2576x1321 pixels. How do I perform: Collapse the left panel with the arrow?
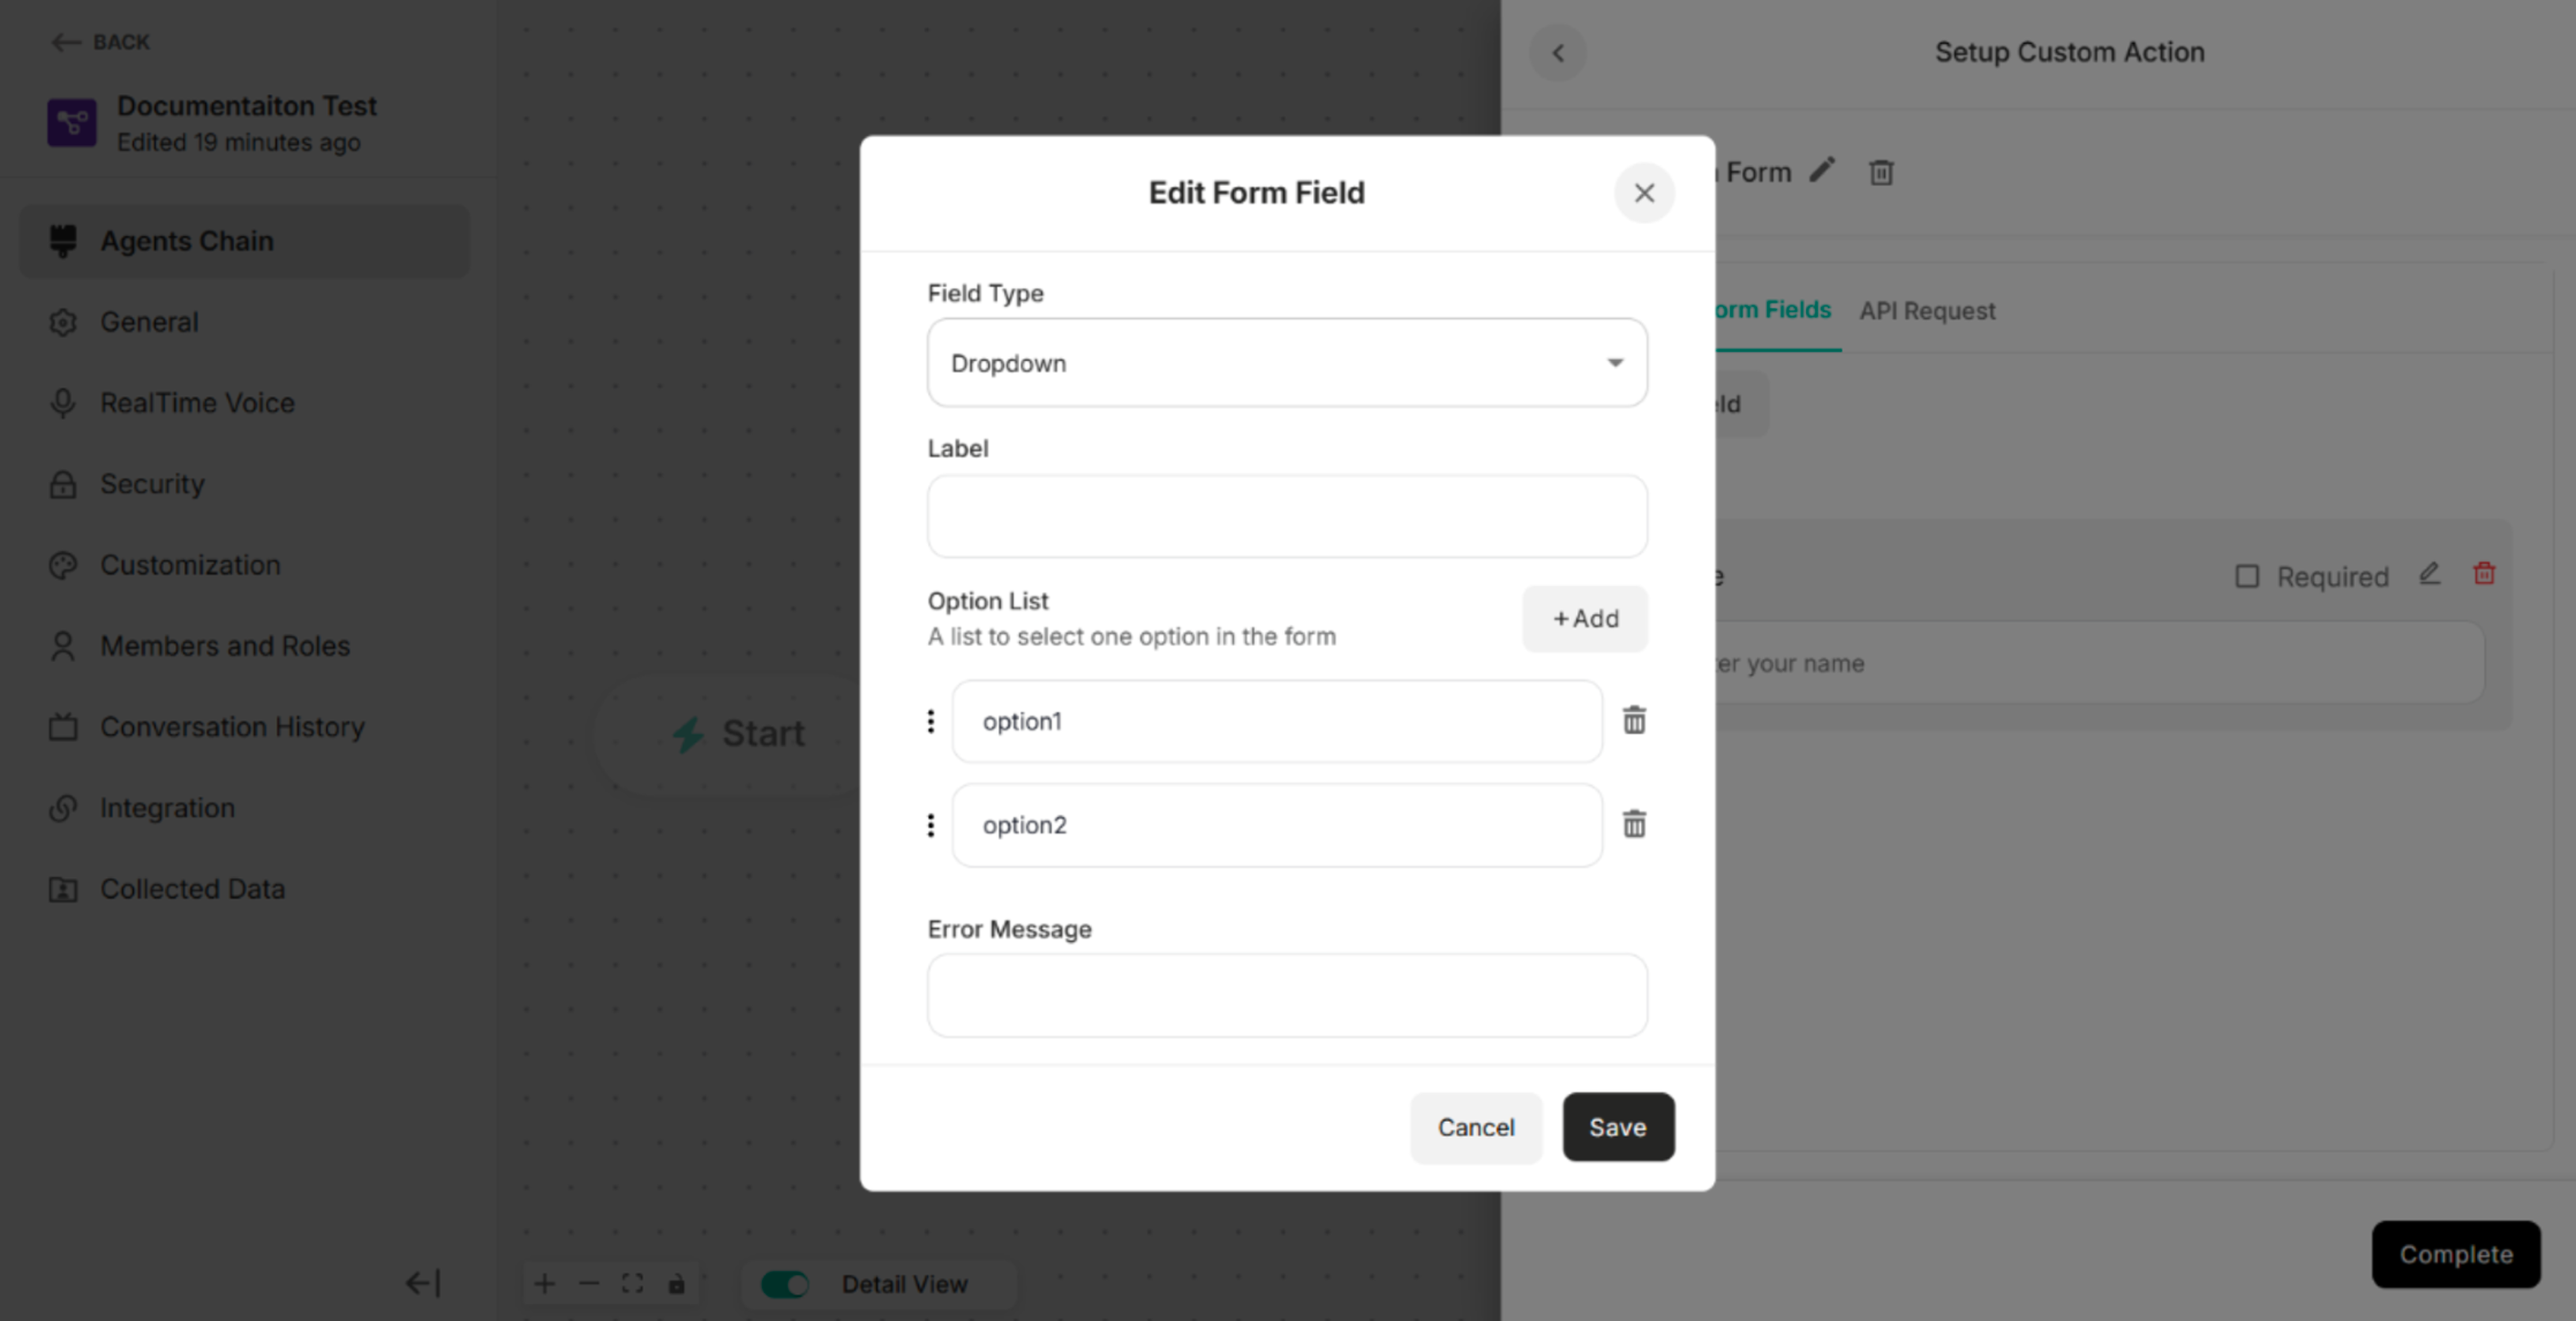[x=424, y=1283]
